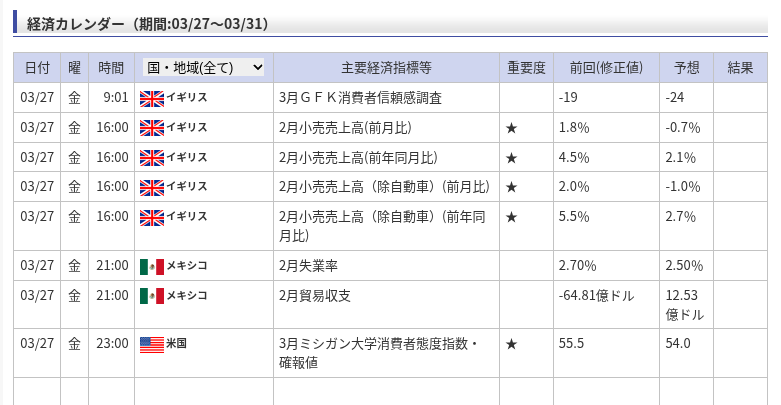Open the 国・地域(全て) country dropdown

[204, 68]
